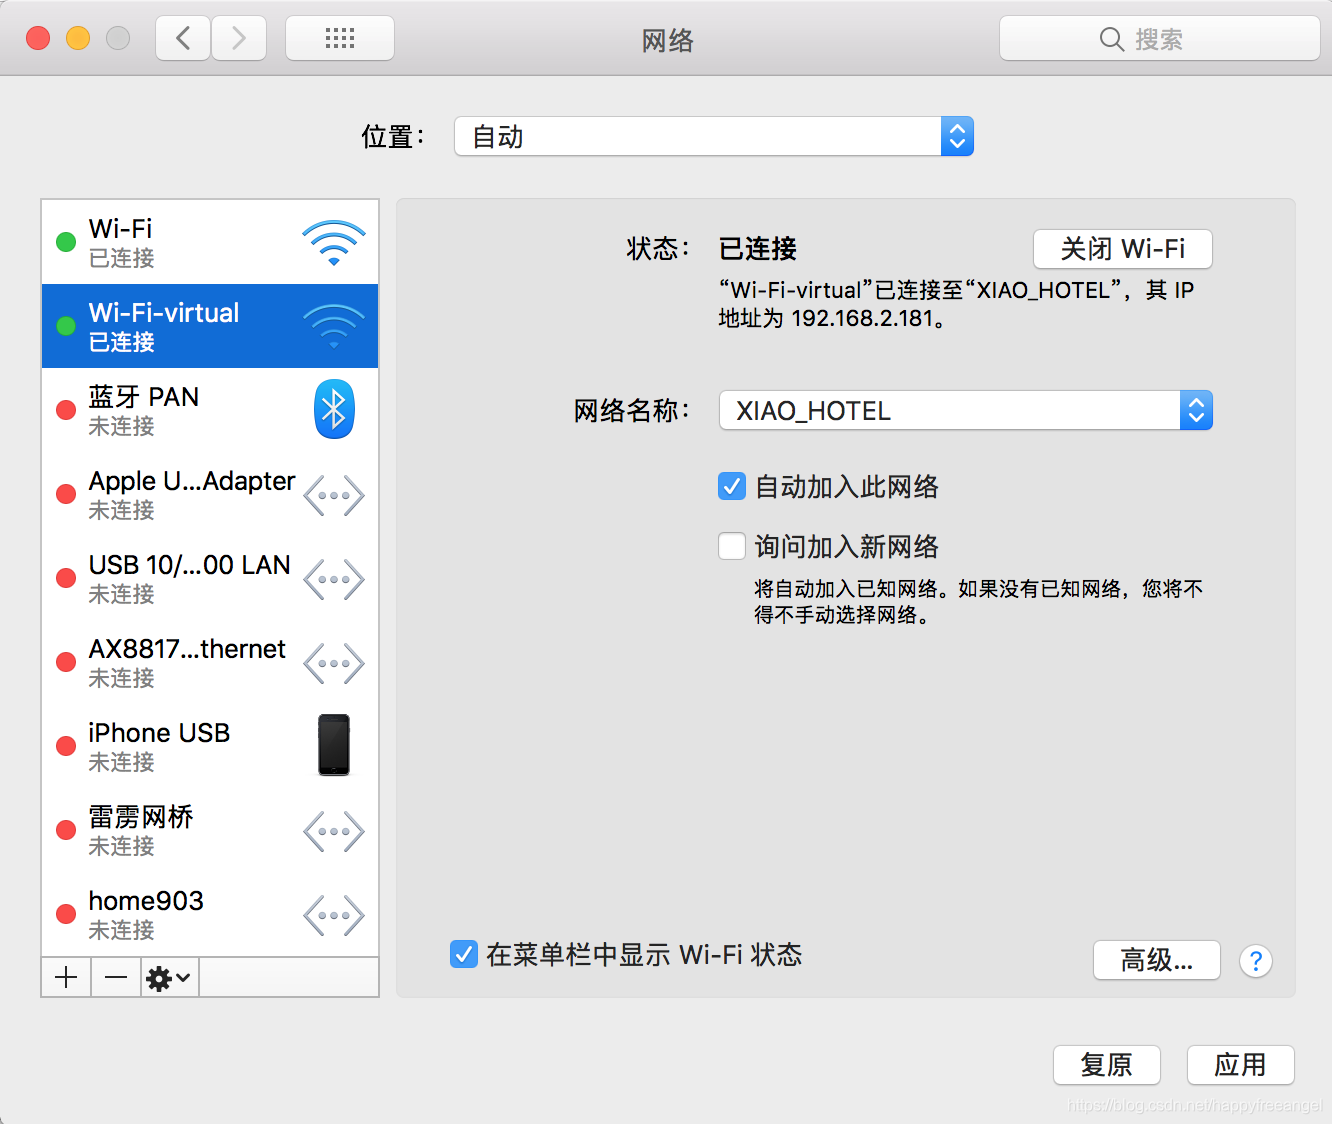Open the gear action menu
Screen dimensions: 1332x1124
[x=169, y=977]
